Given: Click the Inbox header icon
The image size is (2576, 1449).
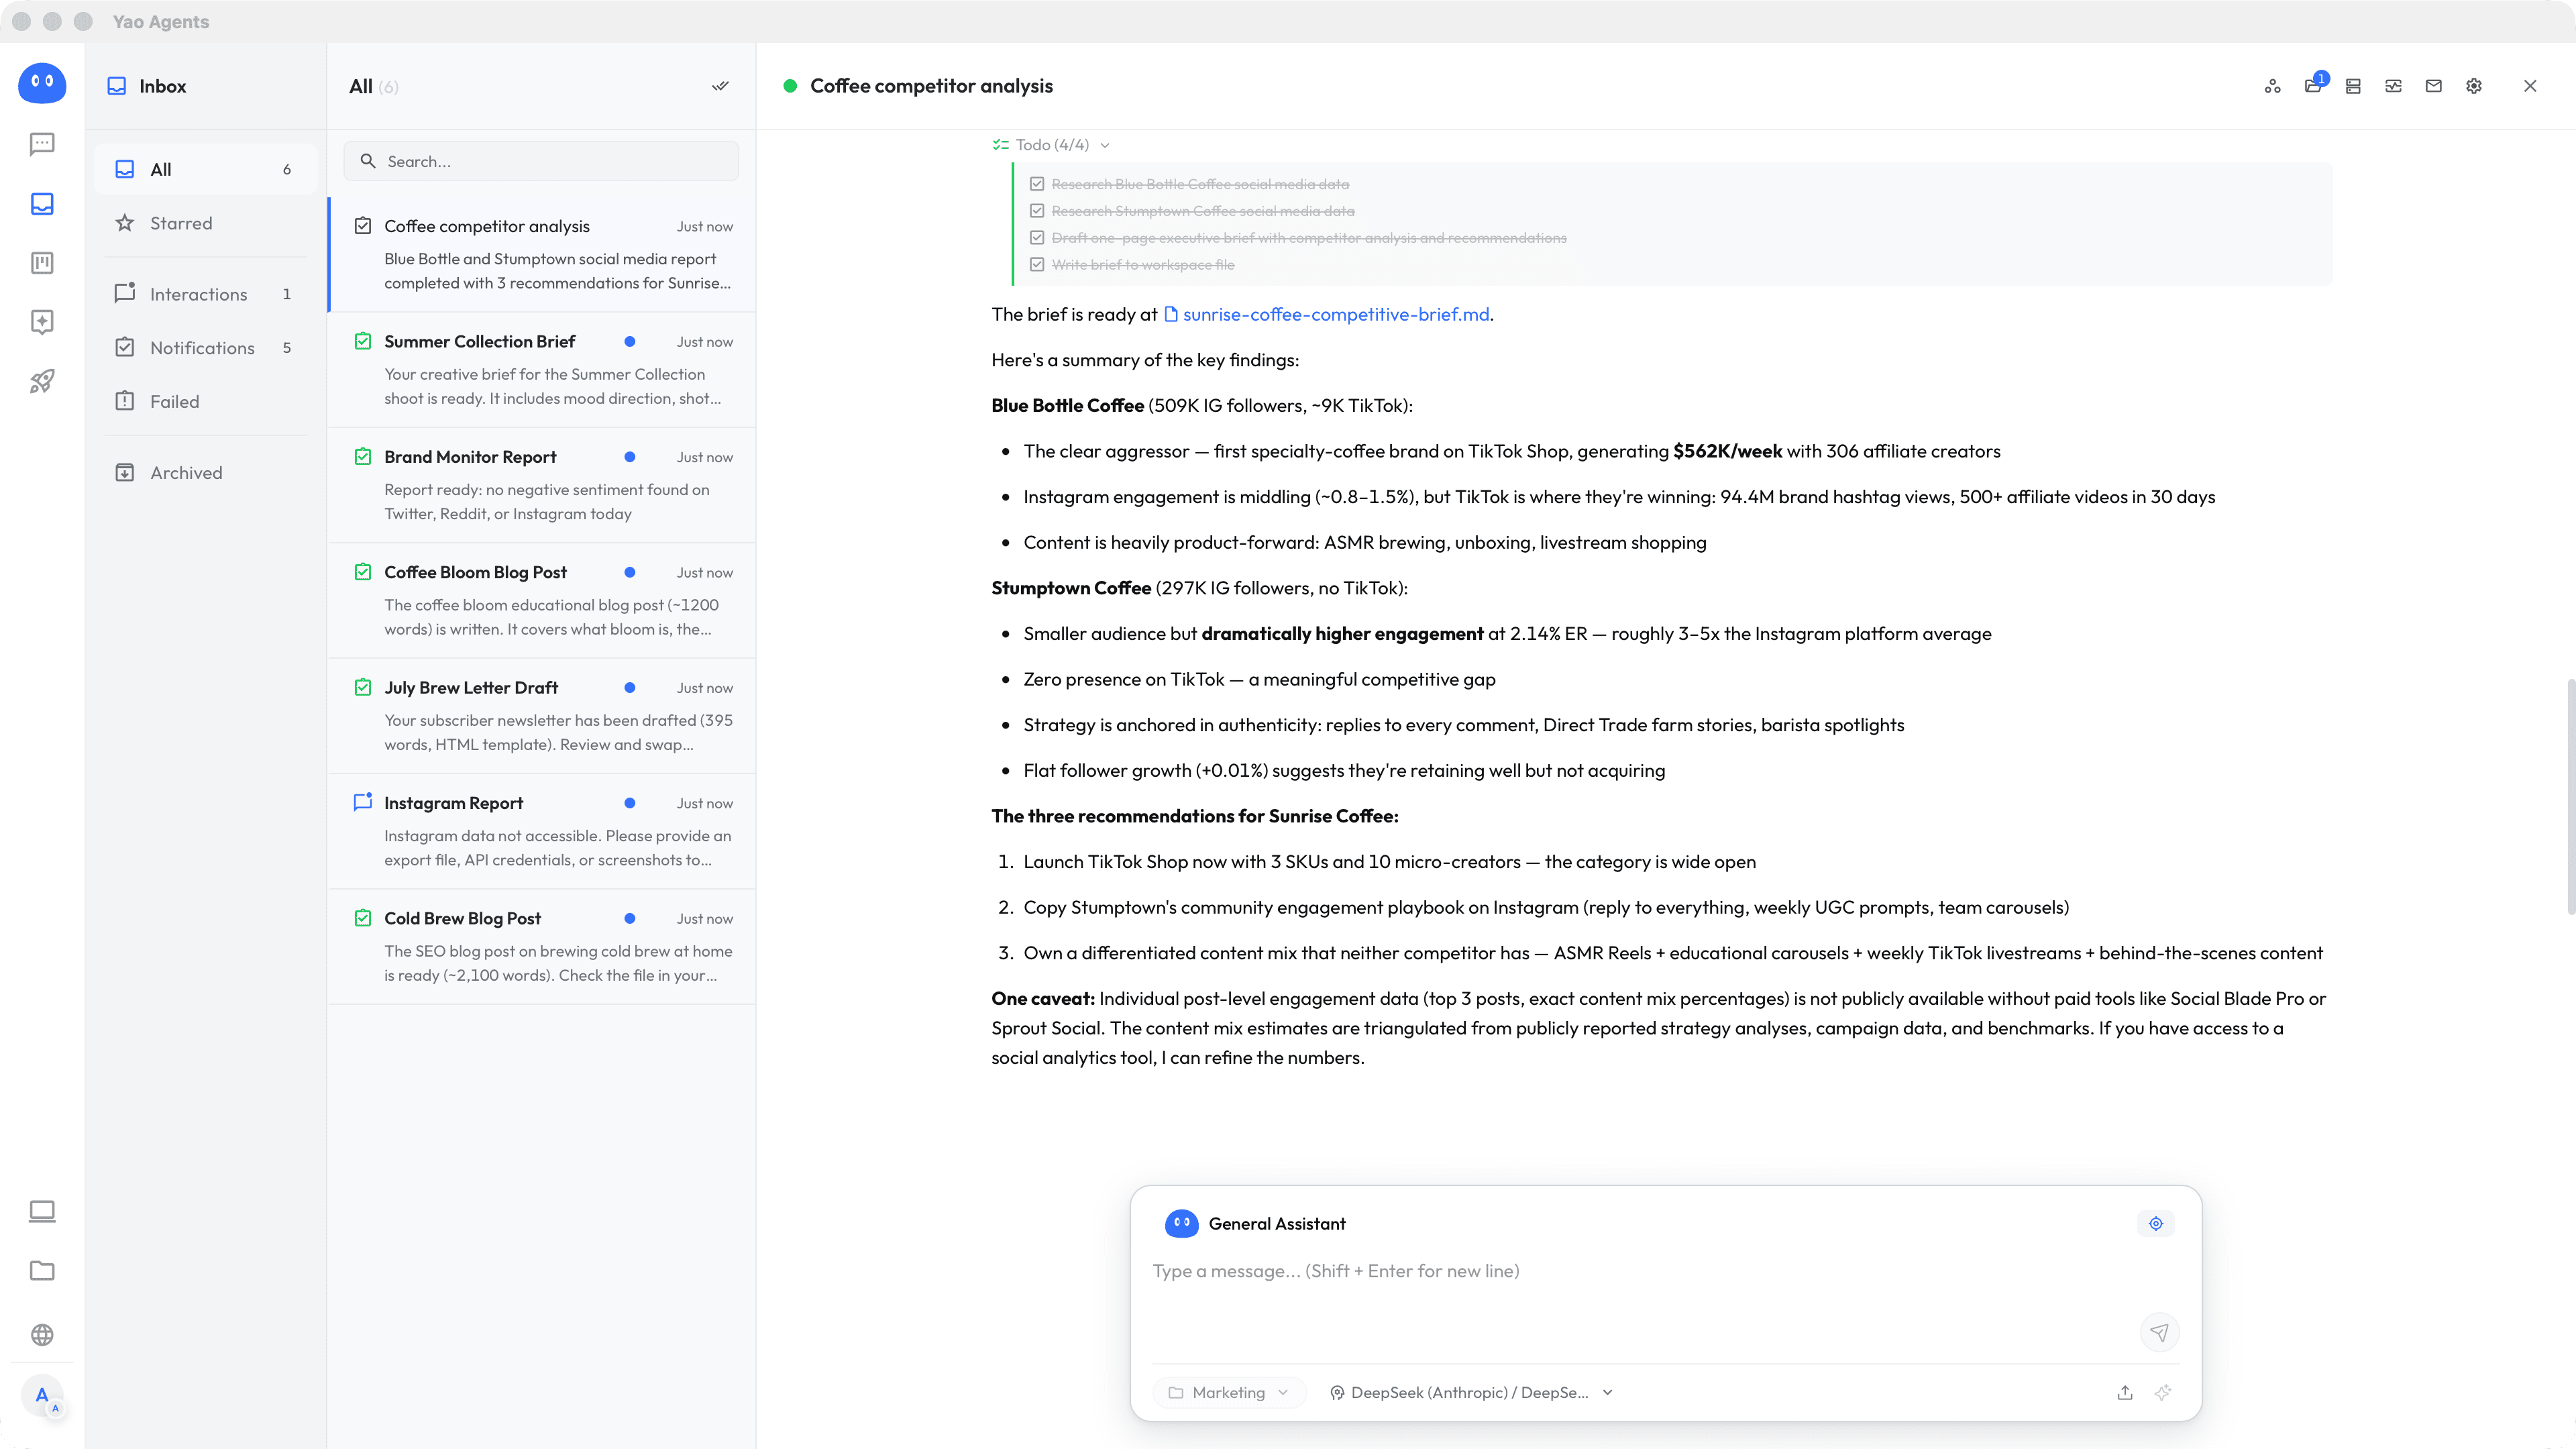Looking at the screenshot, I should (x=117, y=86).
